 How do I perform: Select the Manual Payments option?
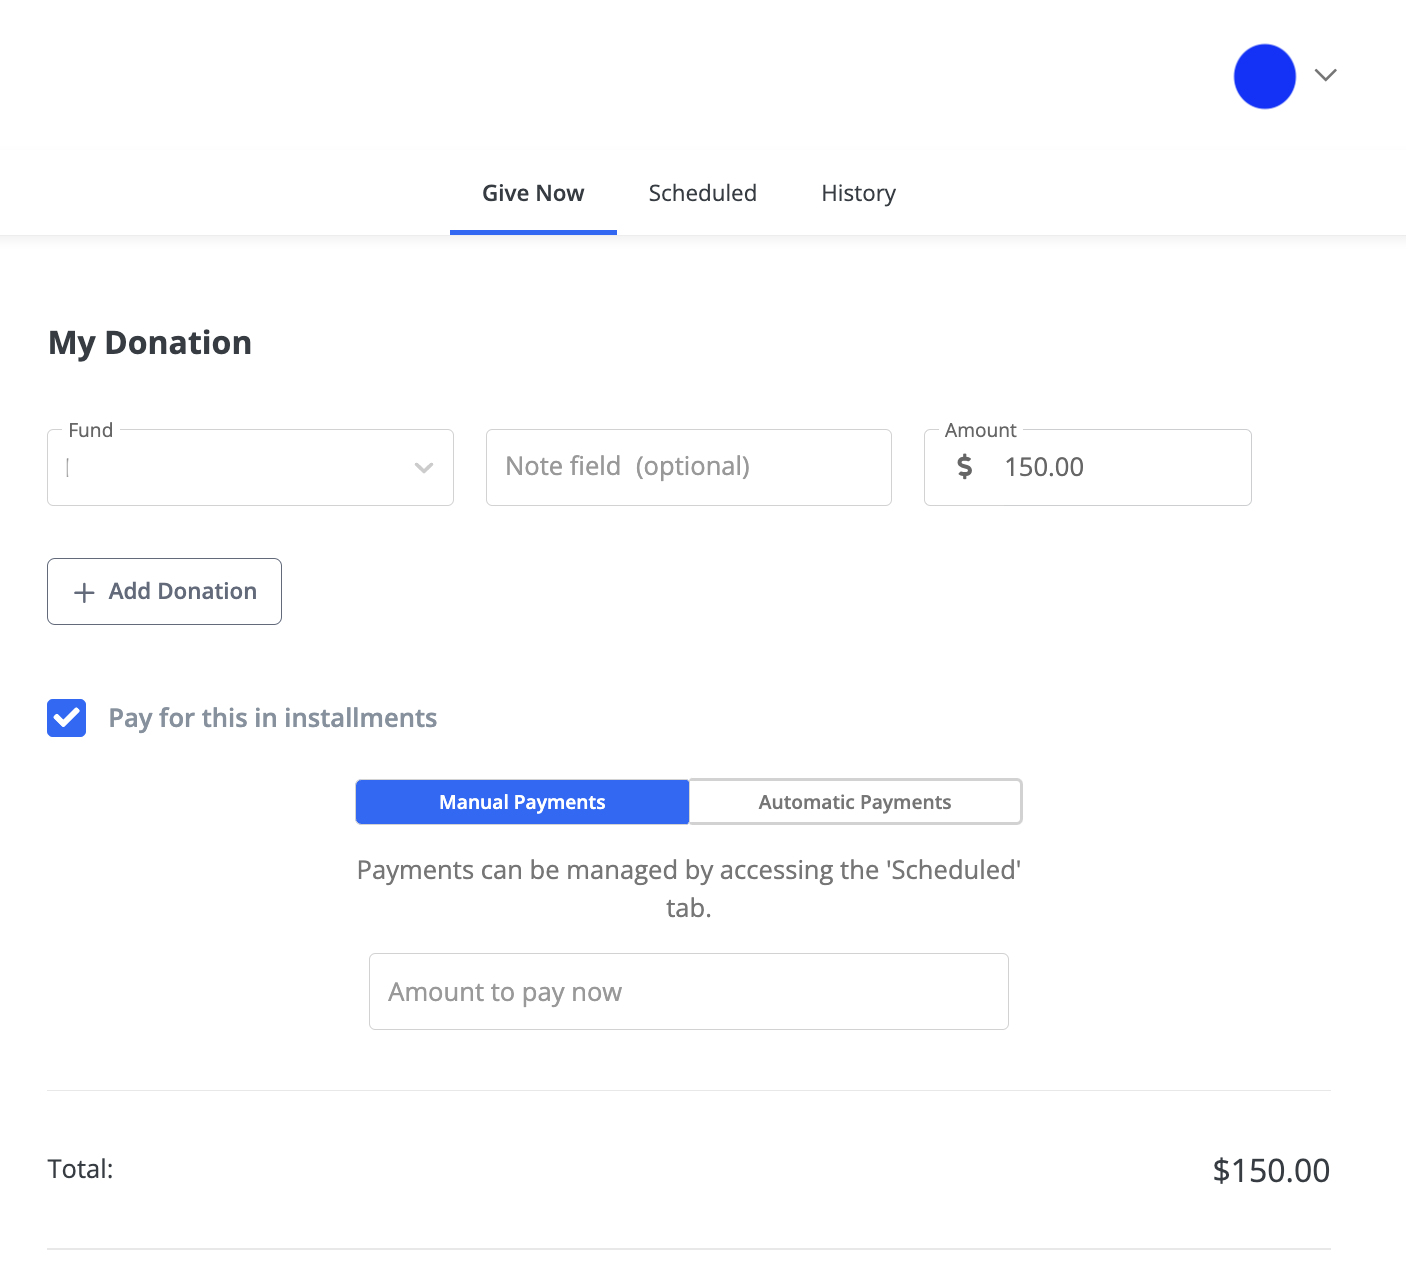521,801
